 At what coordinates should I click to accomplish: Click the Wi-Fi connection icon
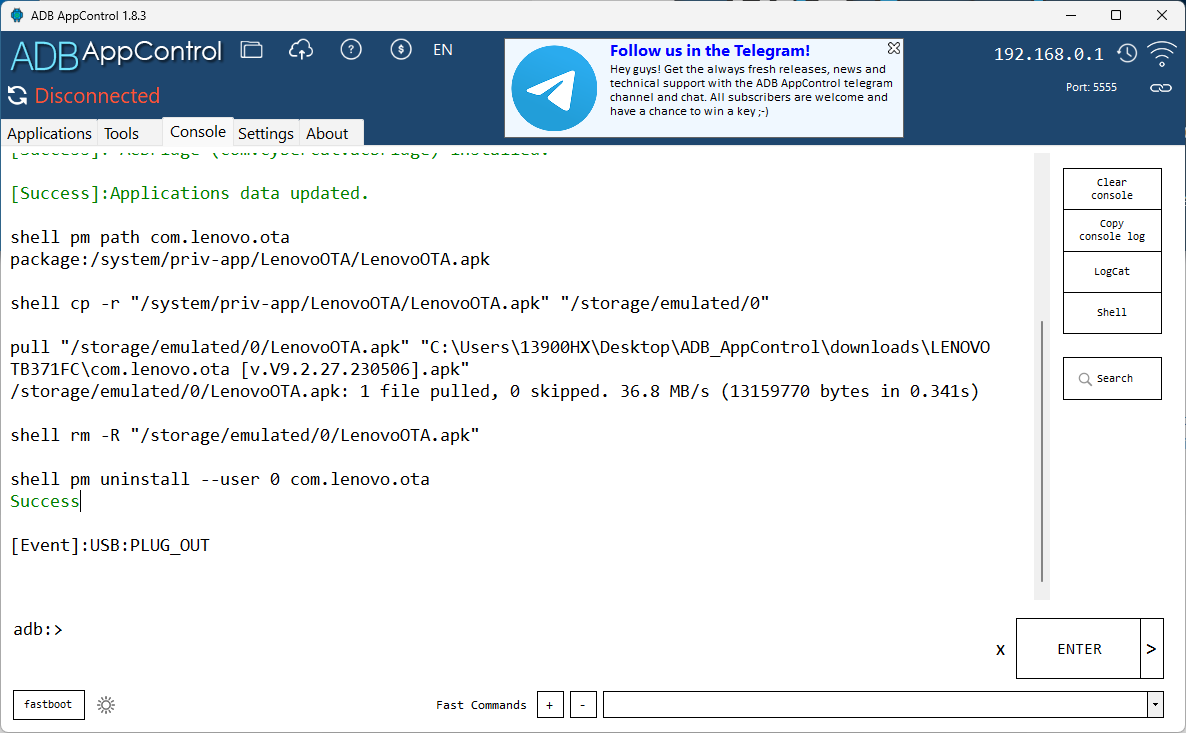tap(1161, 54)
